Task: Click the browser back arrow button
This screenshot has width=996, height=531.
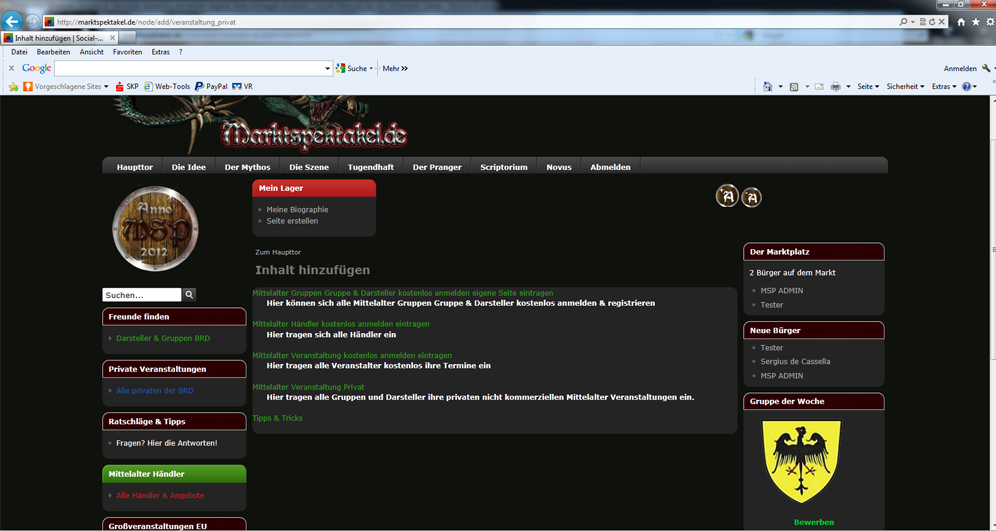Action: pyautogui.click(x=13, y=21)
